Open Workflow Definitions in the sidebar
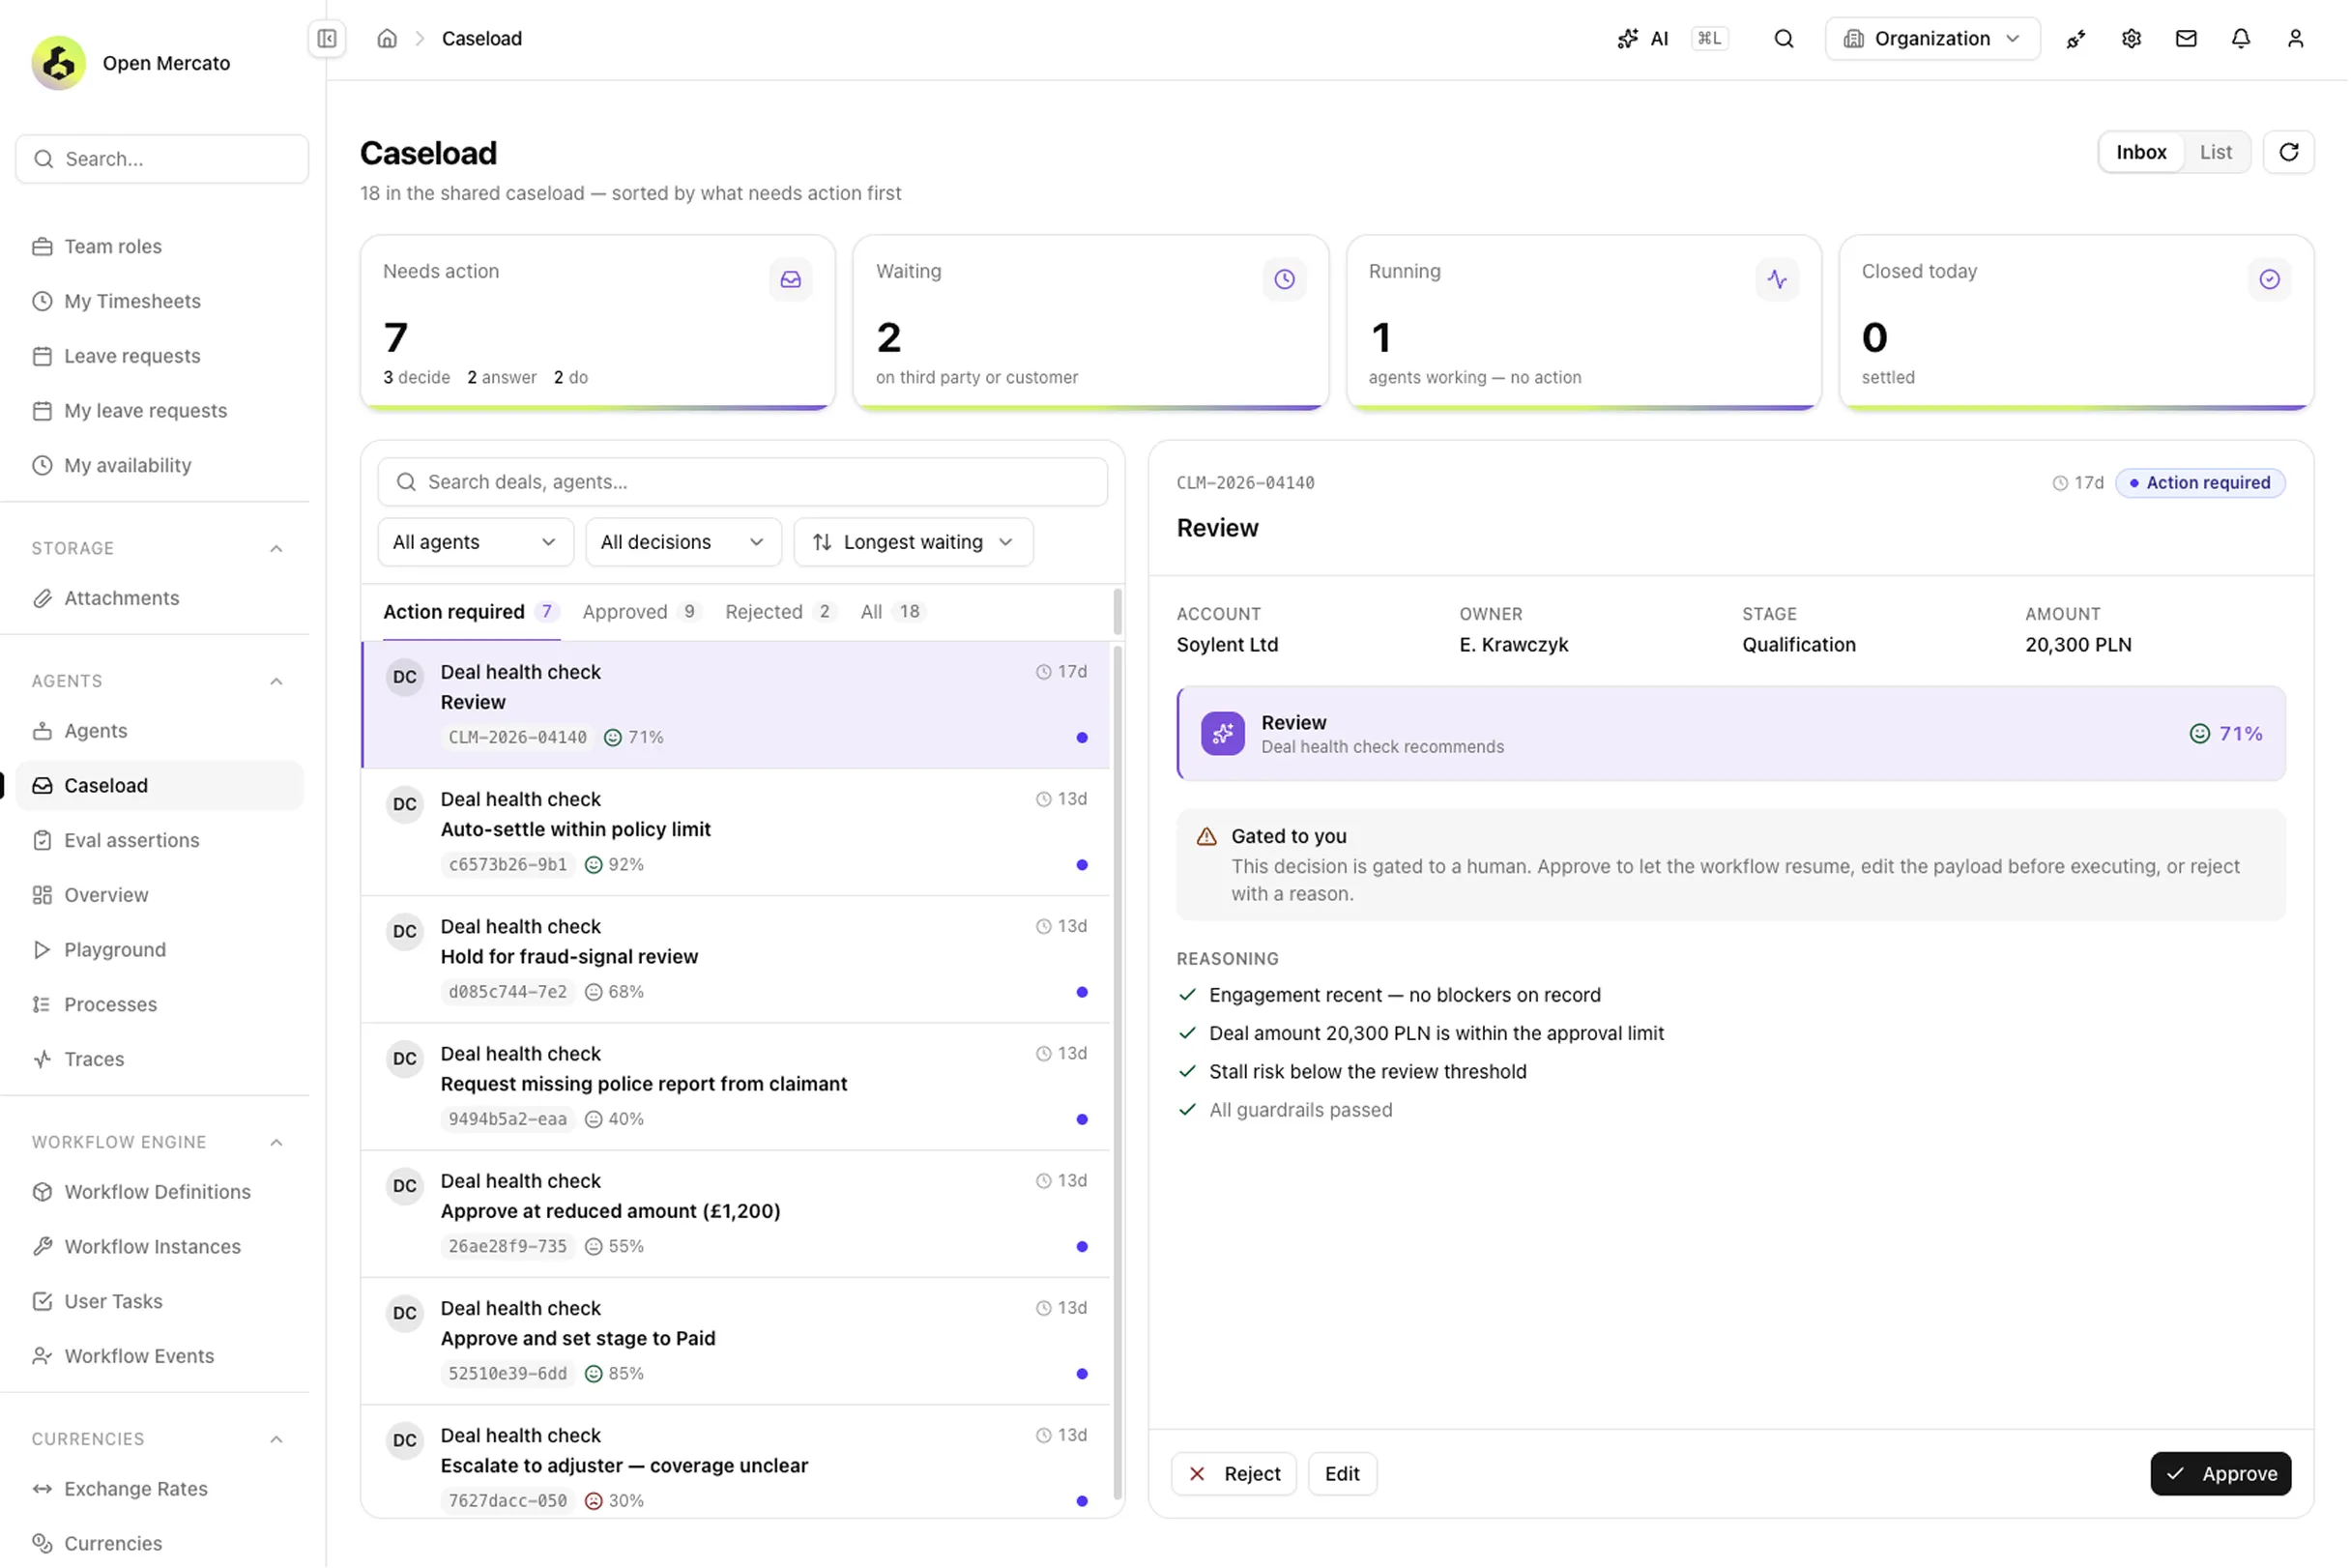Image resolution: width=2351 pixels, height=1568 pixels. pos(159,1192)
